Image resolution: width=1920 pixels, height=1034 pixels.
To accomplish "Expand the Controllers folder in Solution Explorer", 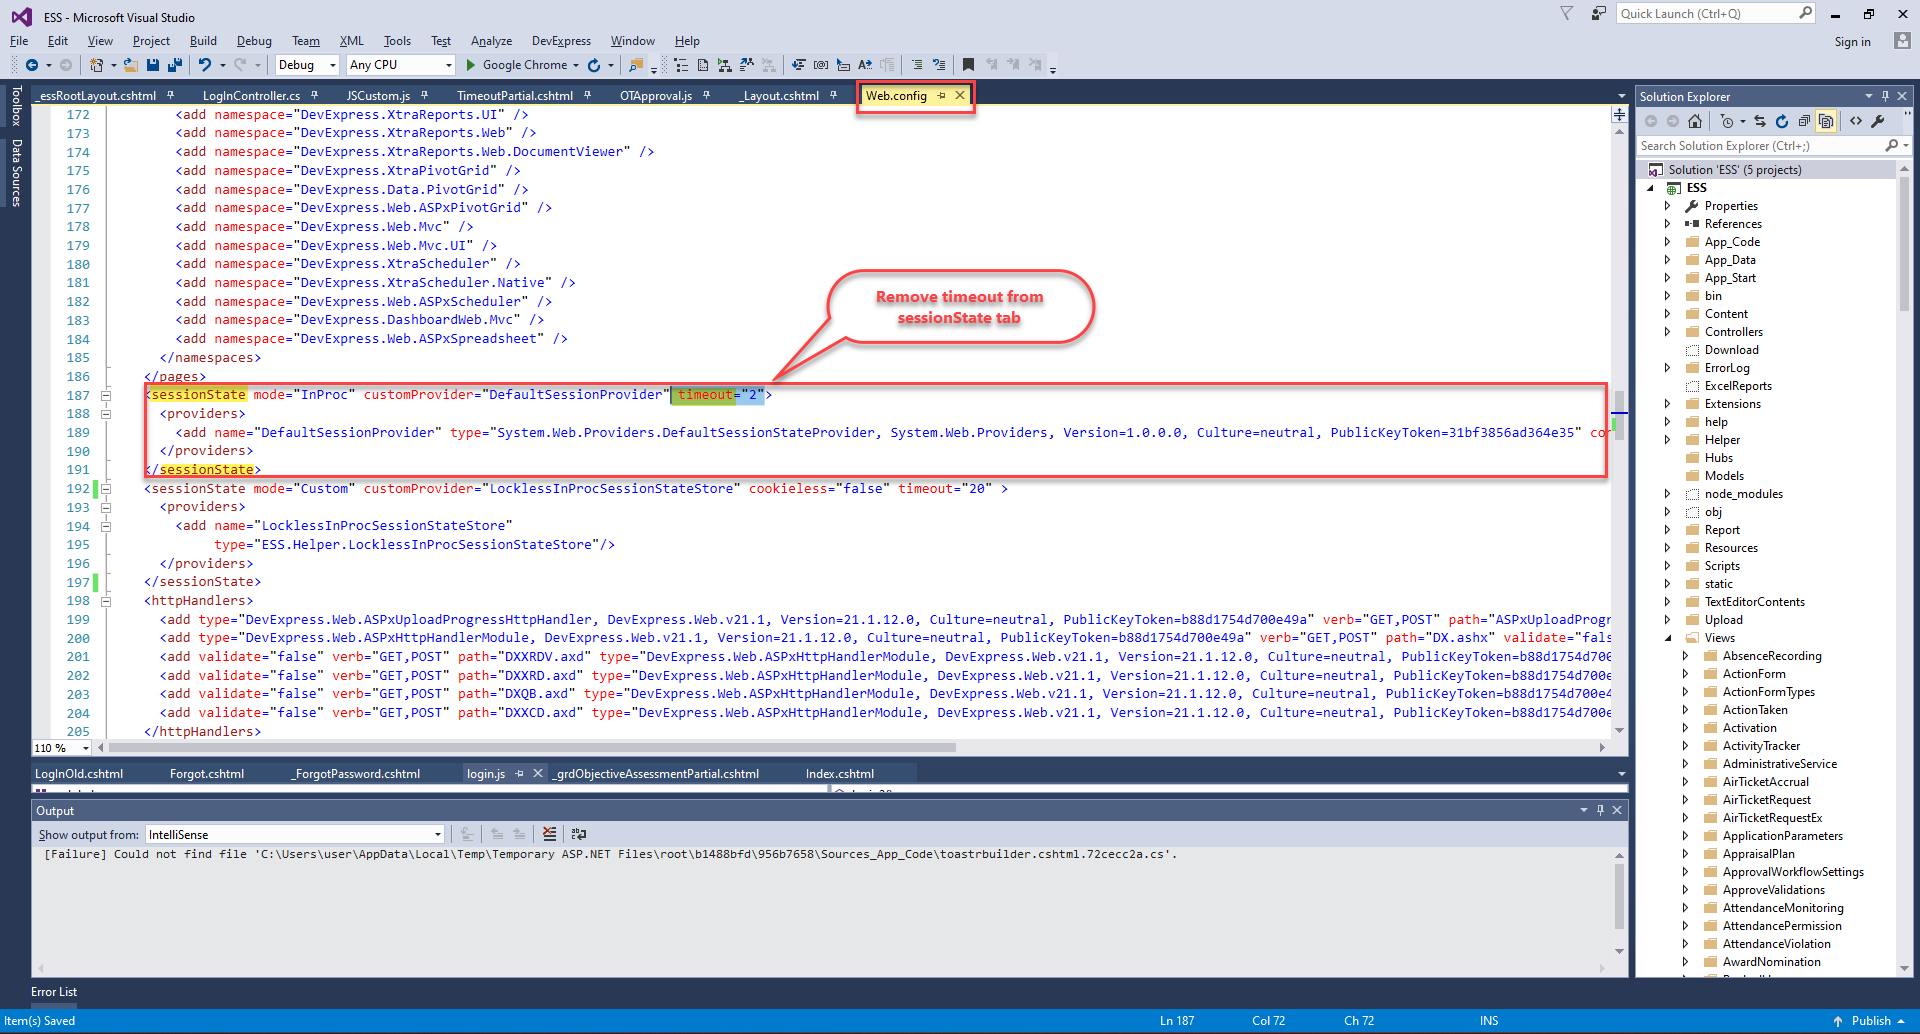I will [x=1667, y=332].
